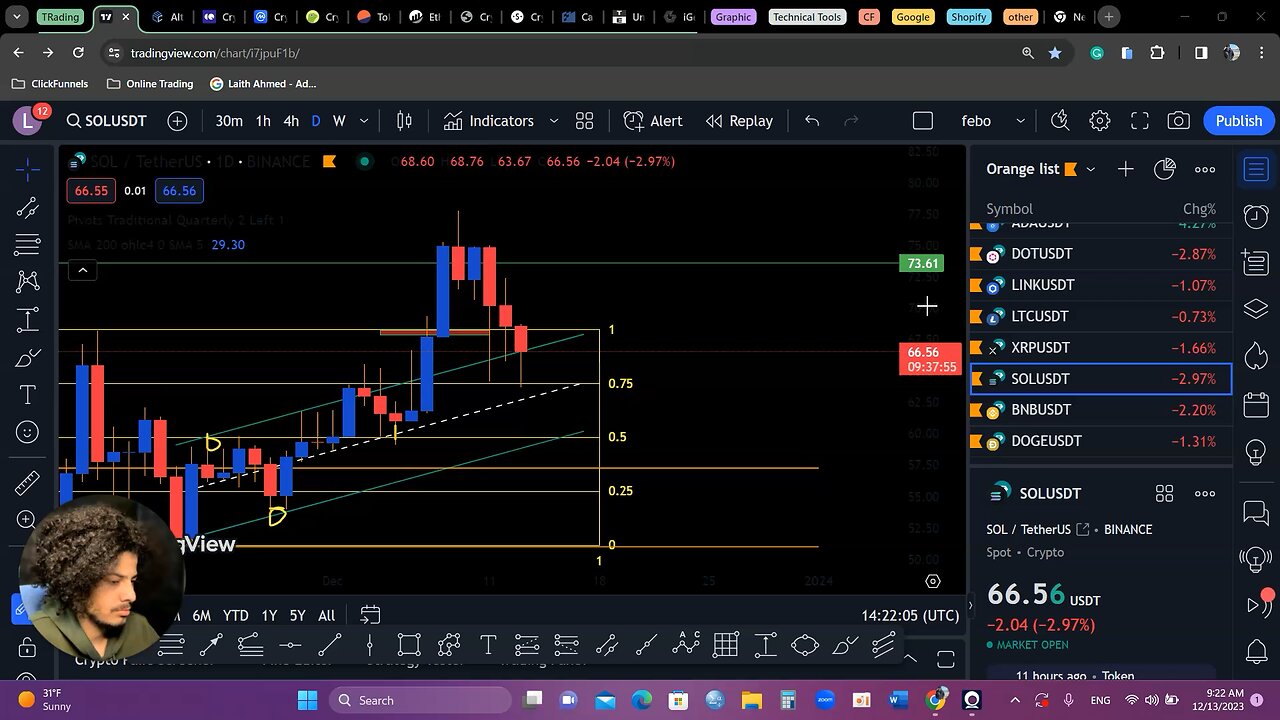
Task: Bookmark this page with star icon
Action: click(x=1054, y=53)
